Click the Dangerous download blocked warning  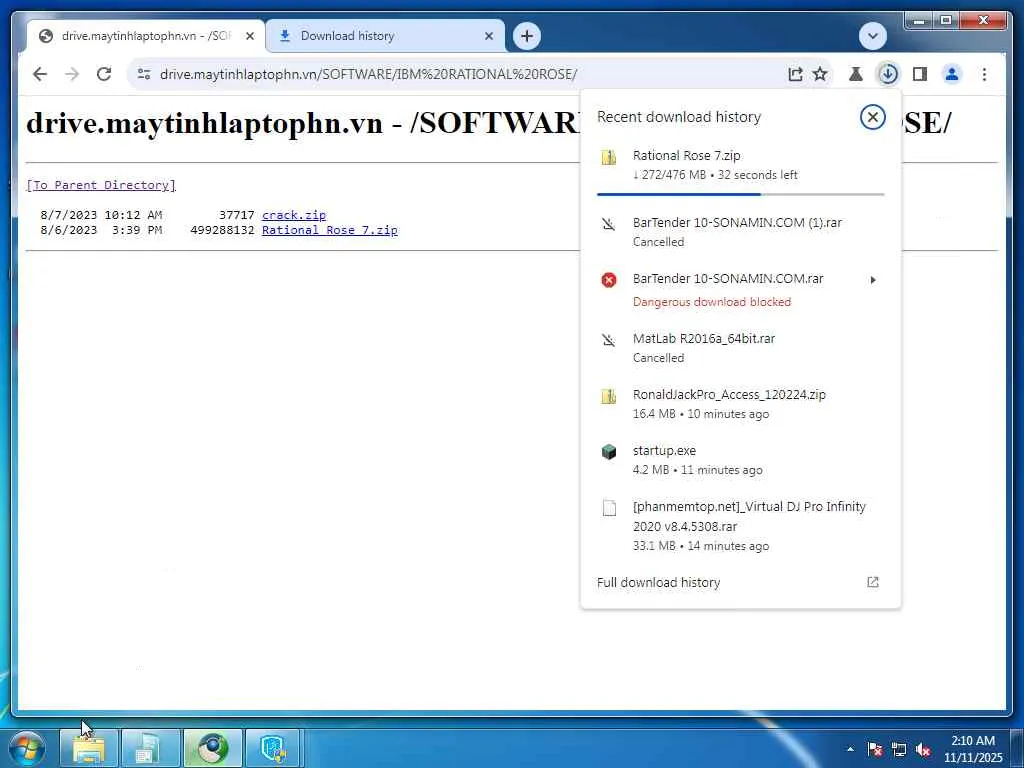click(712, 302)
